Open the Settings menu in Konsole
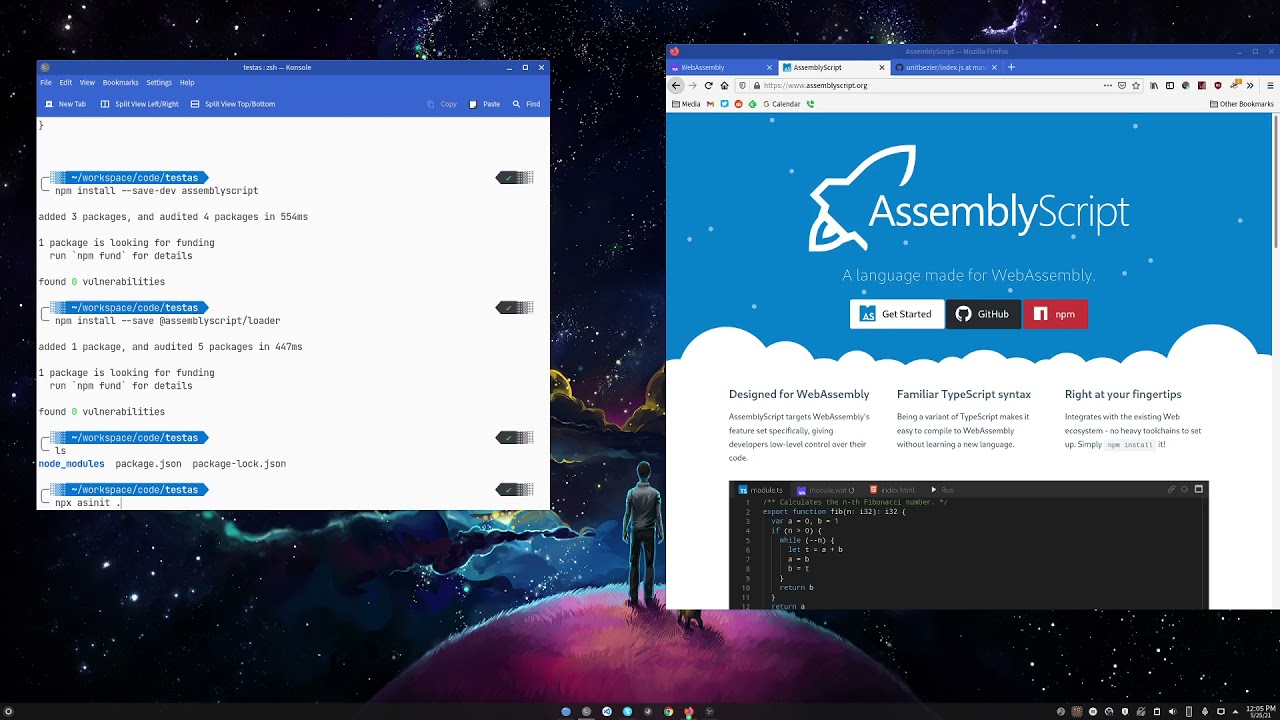Viewport: 1280px width, 720px height. coord(159,82)
